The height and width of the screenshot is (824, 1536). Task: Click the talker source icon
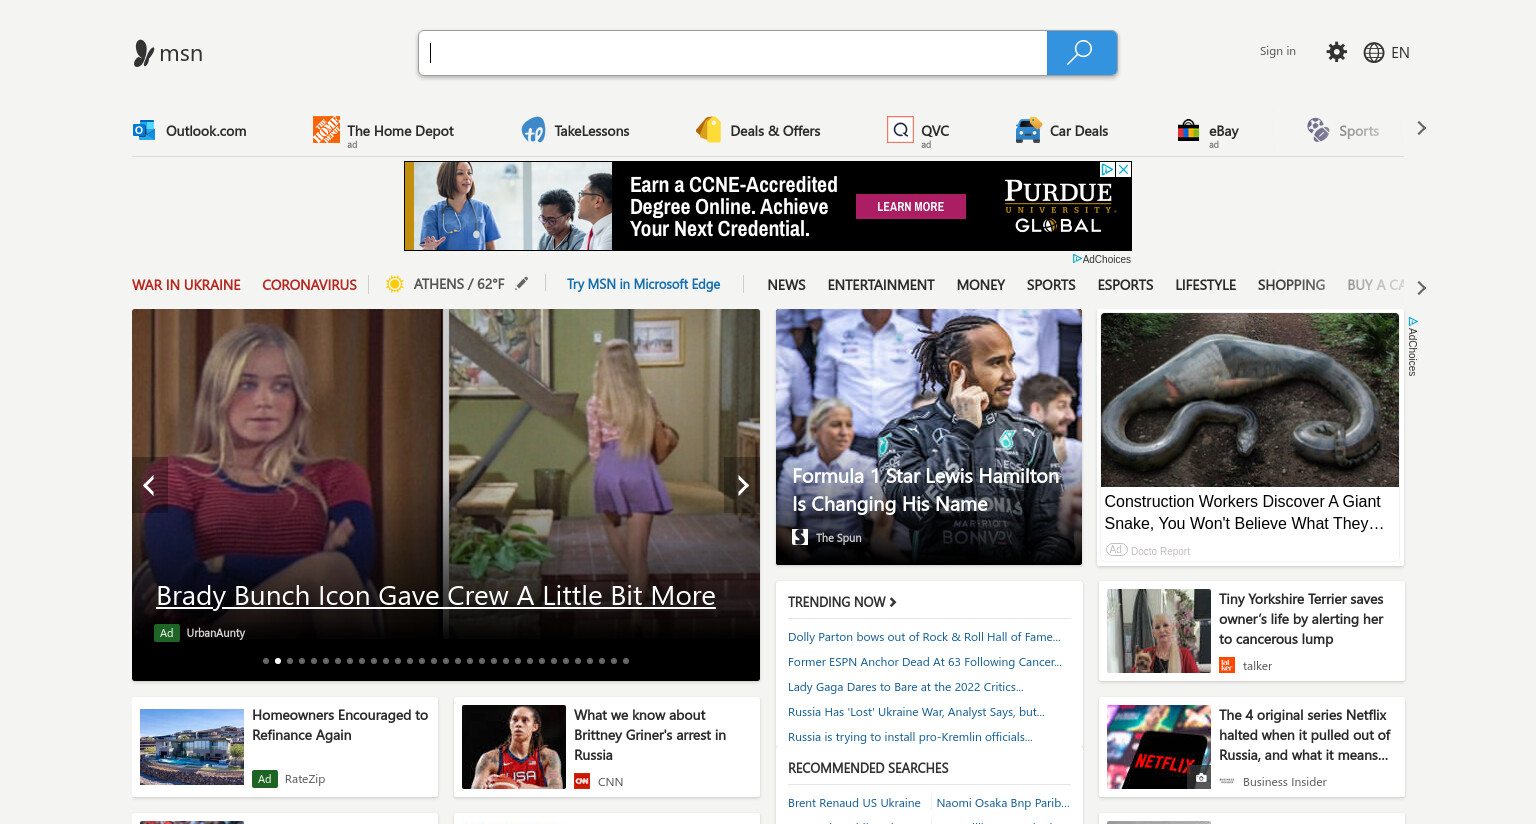(x=1227, y=665)
